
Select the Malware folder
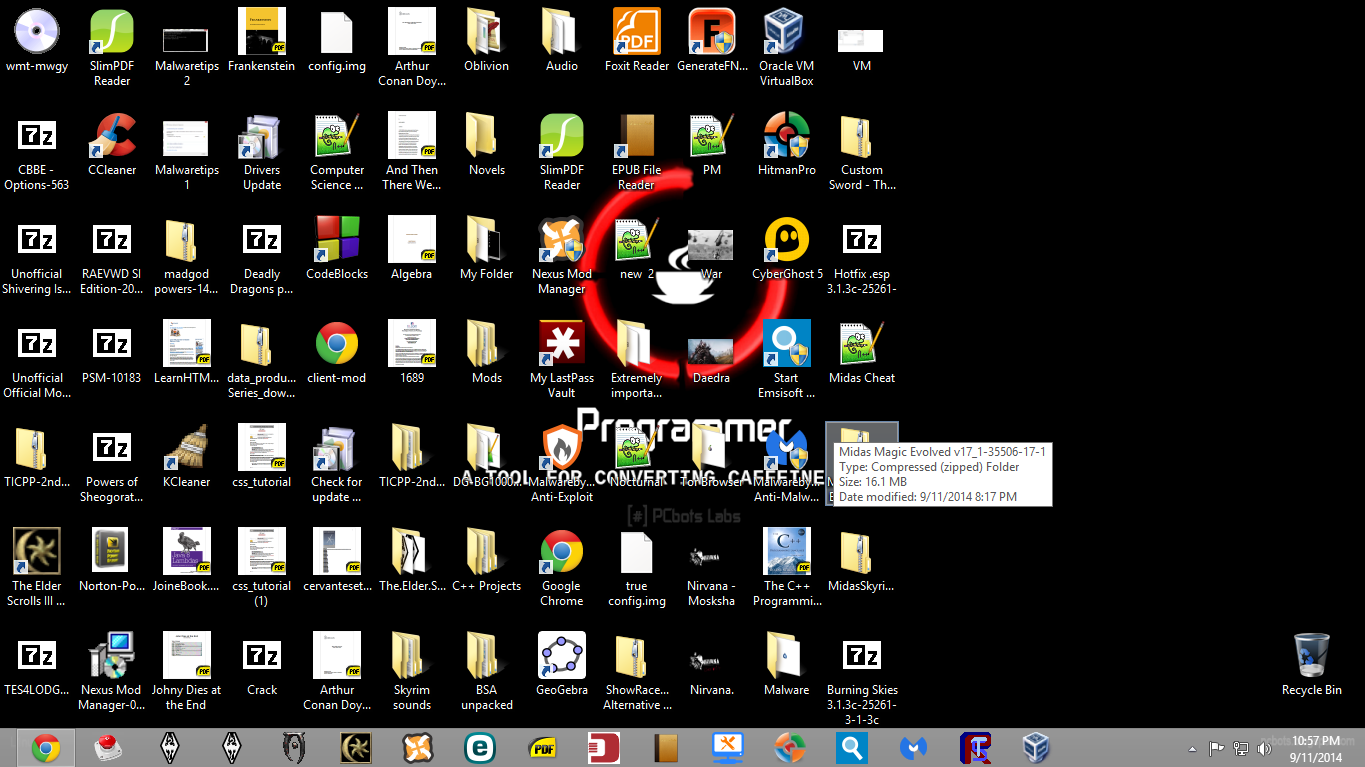tap(787, 663)
